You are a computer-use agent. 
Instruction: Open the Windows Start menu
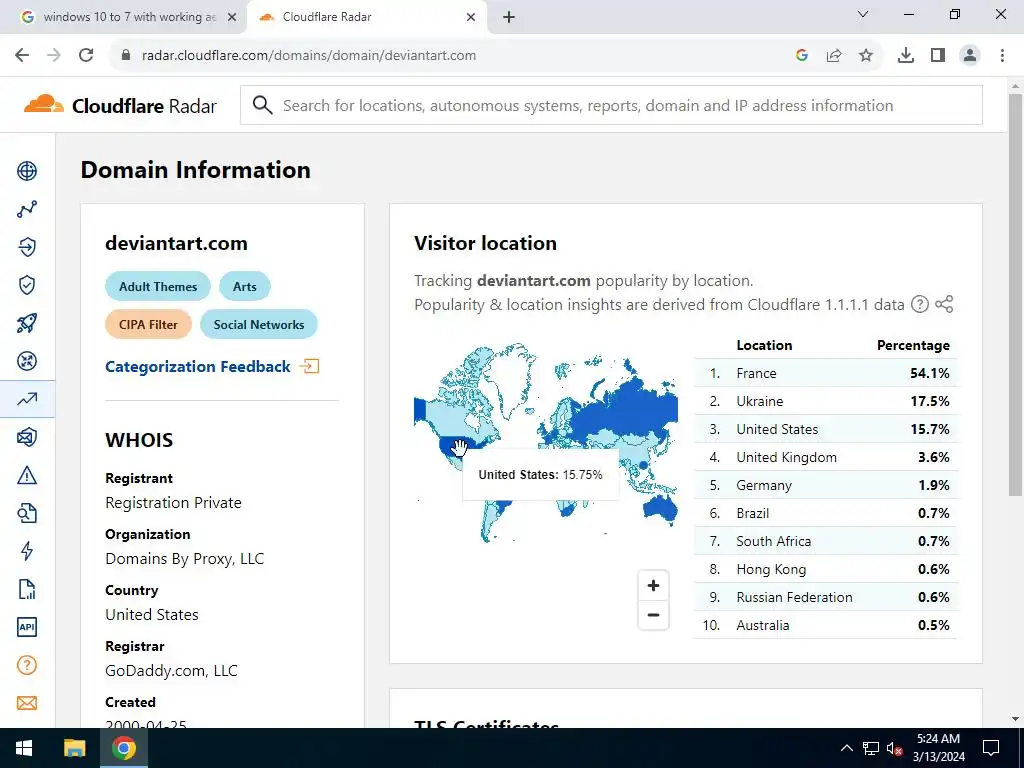(24, 748)
